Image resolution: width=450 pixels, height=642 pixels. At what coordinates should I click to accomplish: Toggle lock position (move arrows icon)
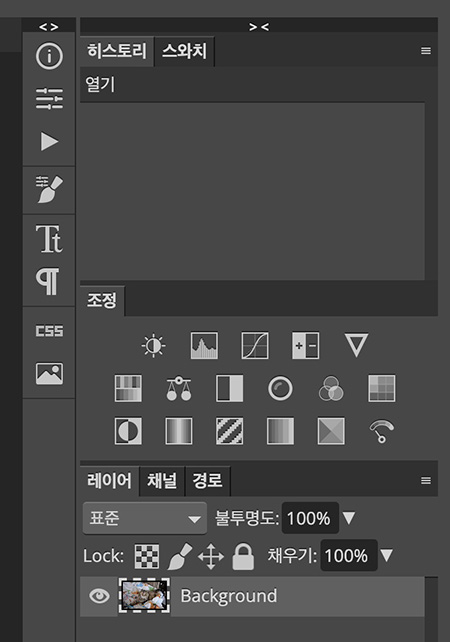211,556
